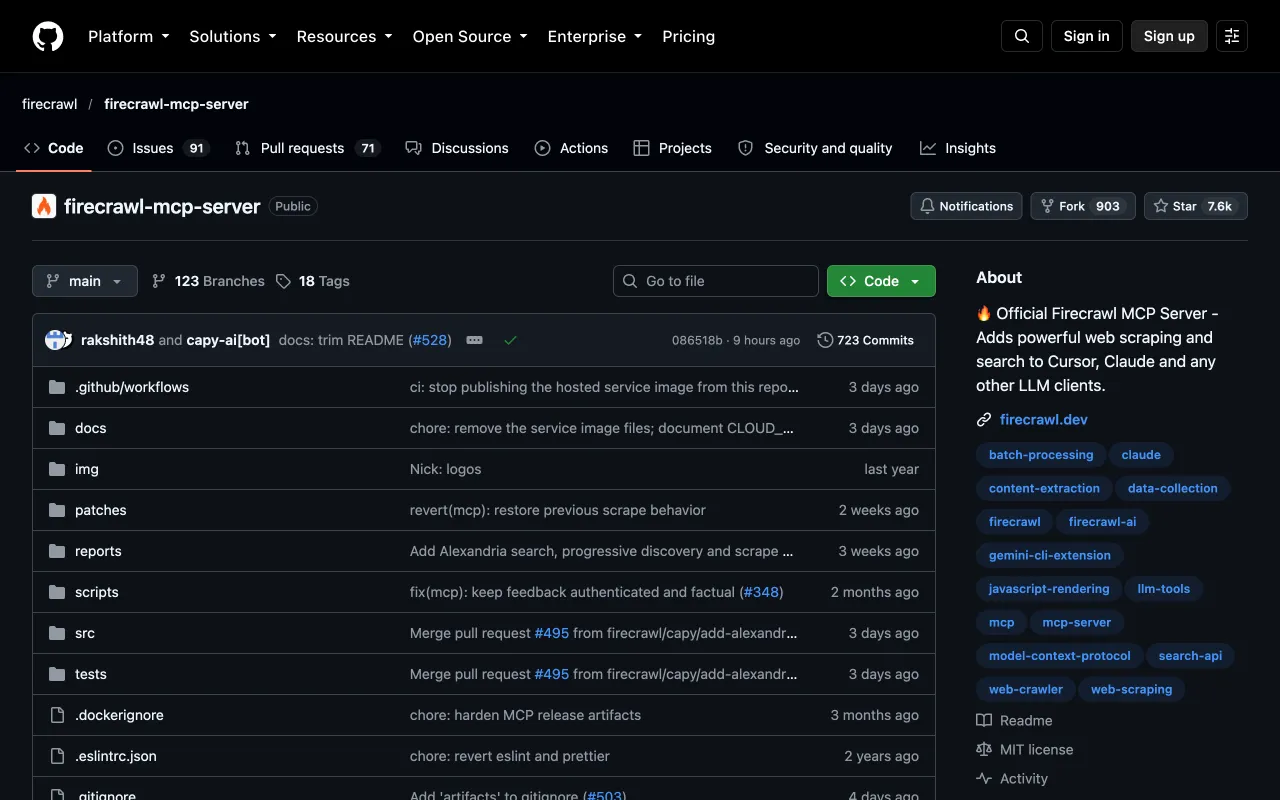The width and height of the screenshot is (1280, 800).
Task: Open the Actions tab
Action: point(571,148)
